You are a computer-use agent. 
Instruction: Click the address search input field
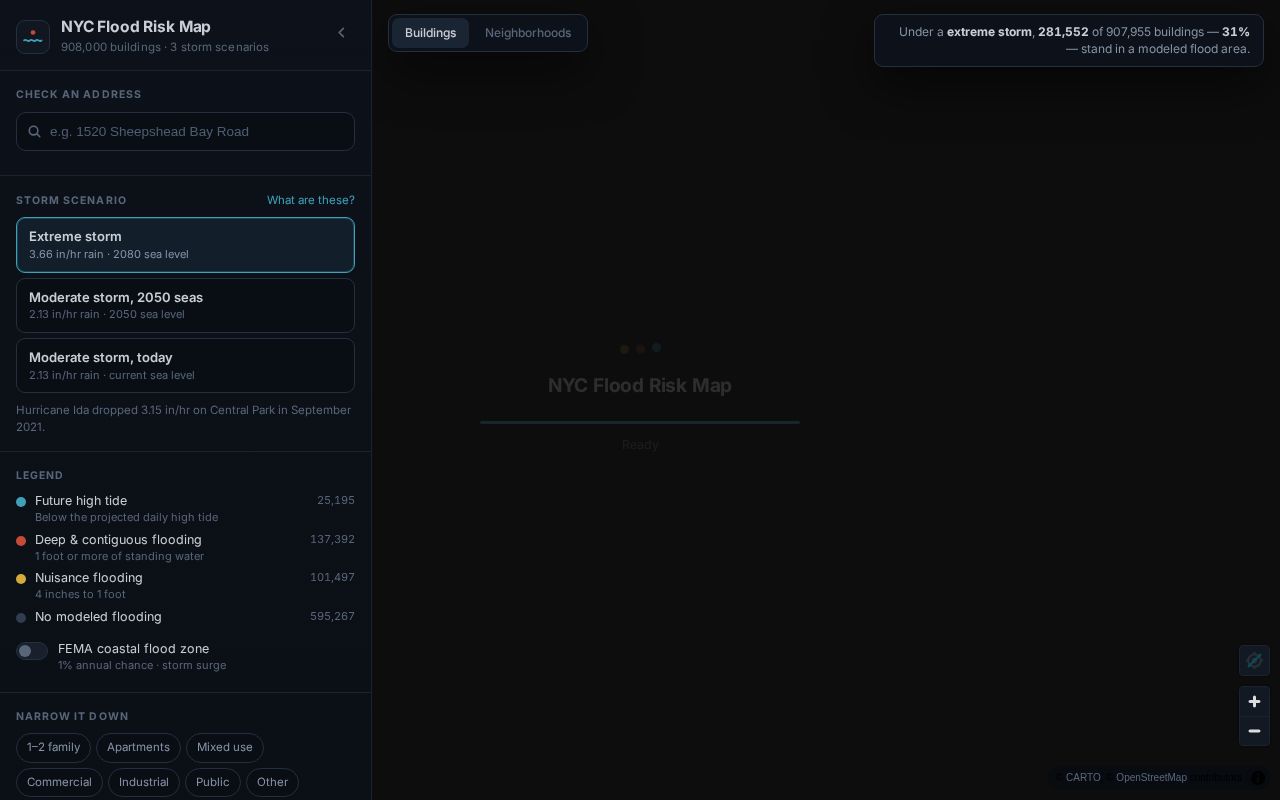(x=185, y=131)
